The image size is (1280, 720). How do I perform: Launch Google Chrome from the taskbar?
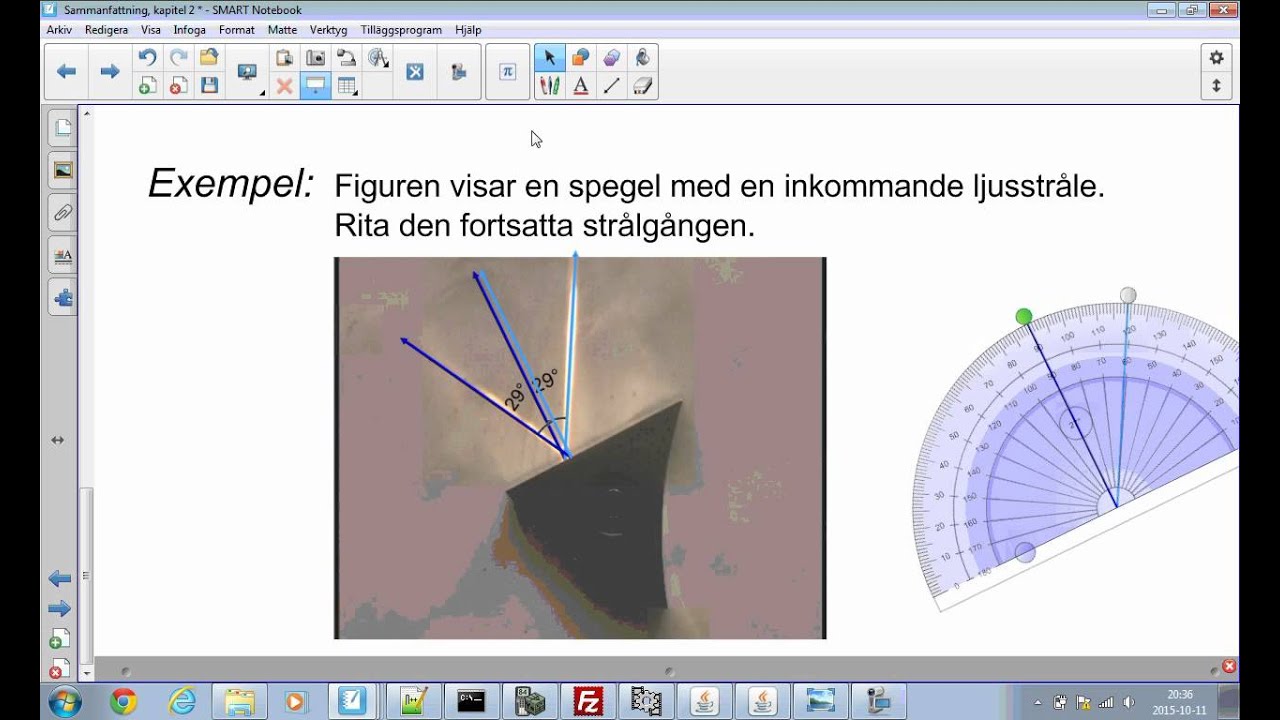coord(123,702)
